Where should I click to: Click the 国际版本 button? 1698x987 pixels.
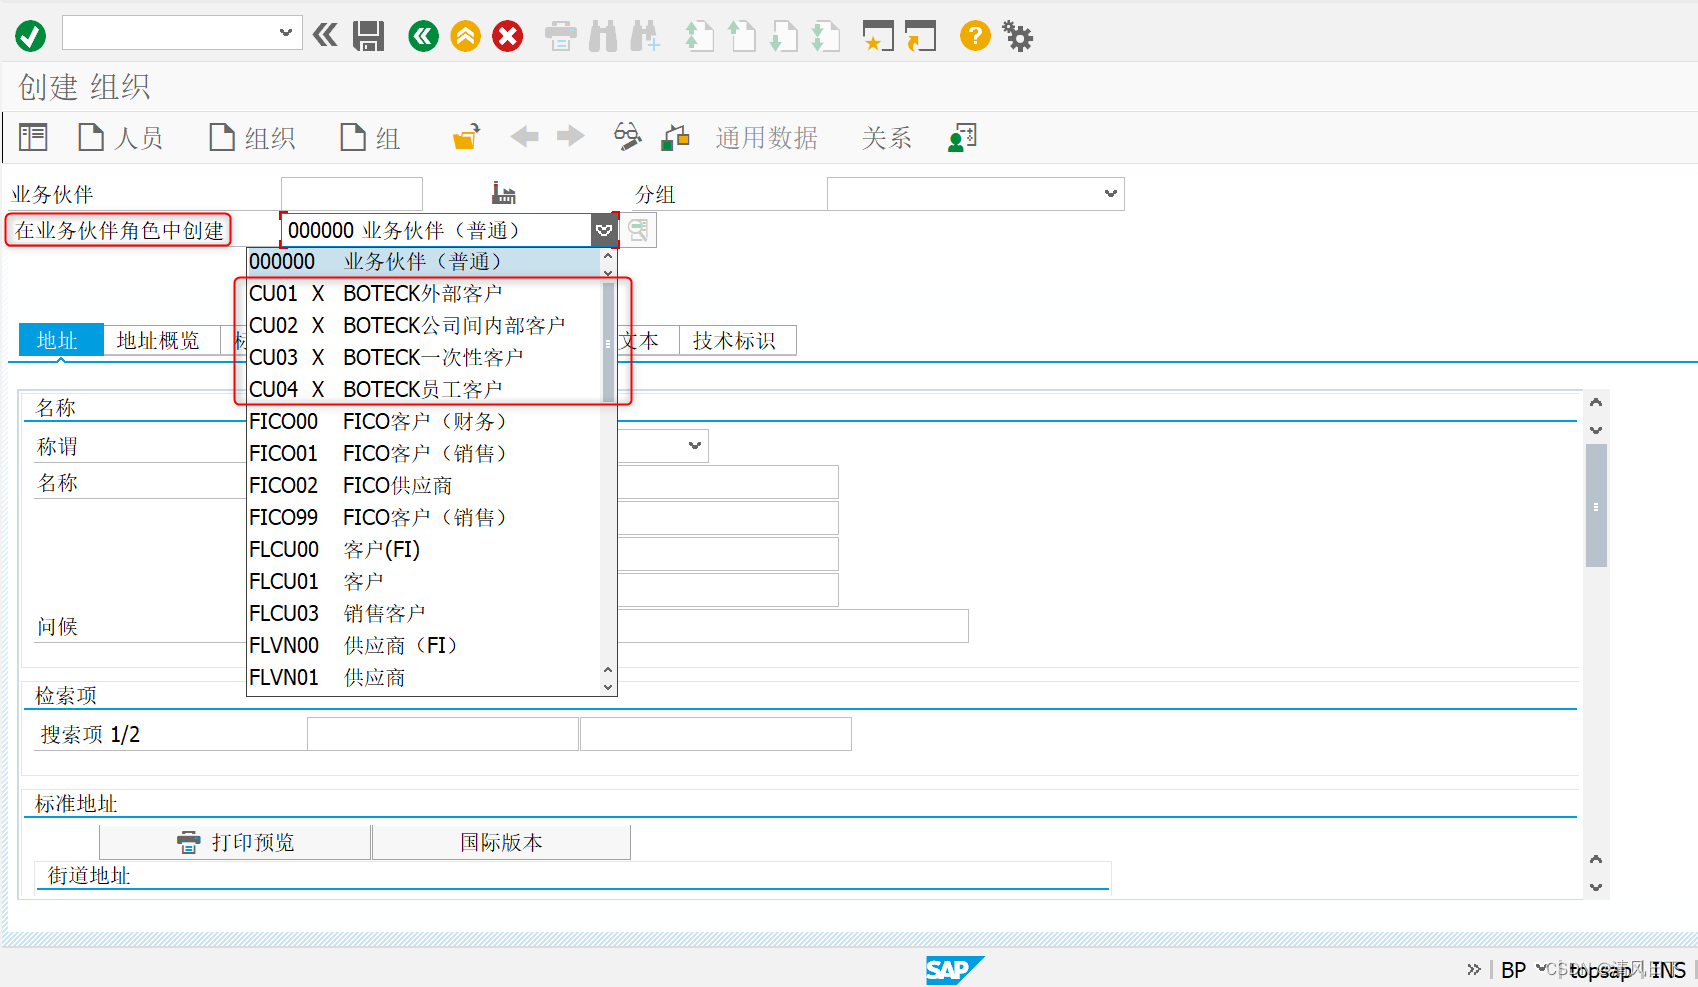(x=502, y=842)
